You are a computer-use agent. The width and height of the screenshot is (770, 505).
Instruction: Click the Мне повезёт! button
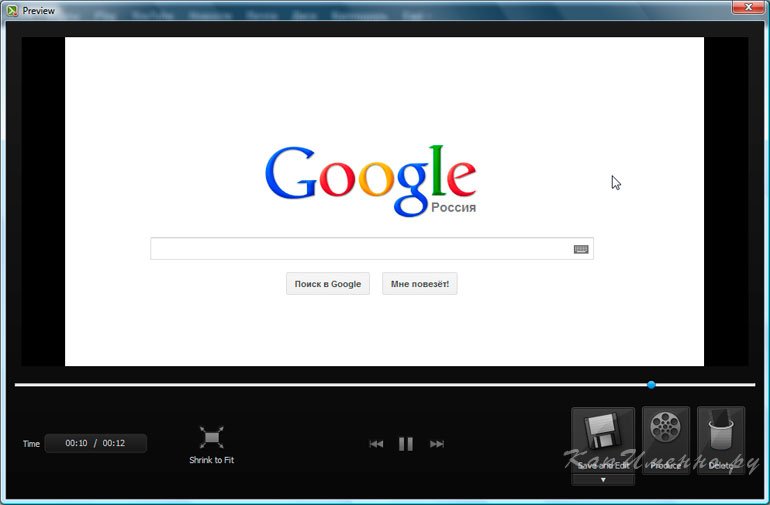pyautogui.click(x=419, y=284)
